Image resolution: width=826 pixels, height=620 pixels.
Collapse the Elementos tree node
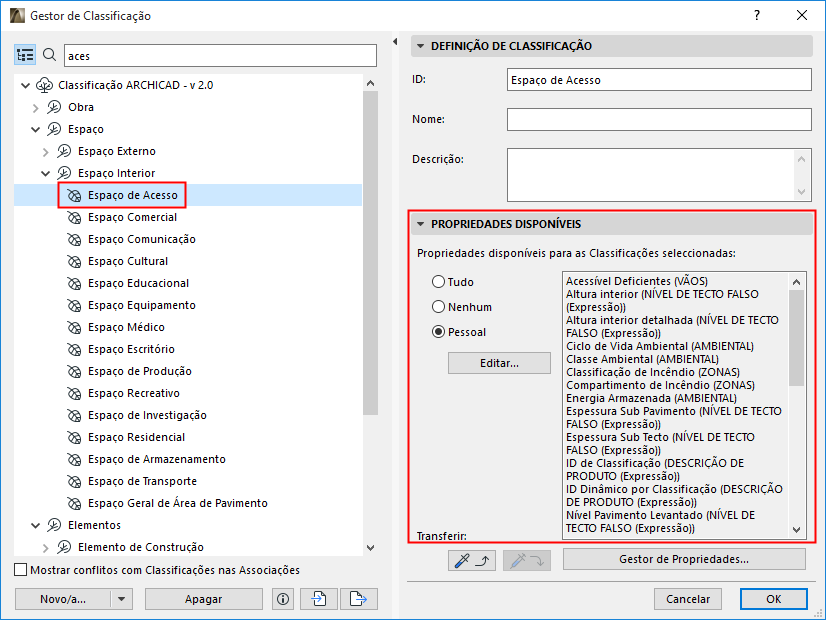click(x=35, y=525)
